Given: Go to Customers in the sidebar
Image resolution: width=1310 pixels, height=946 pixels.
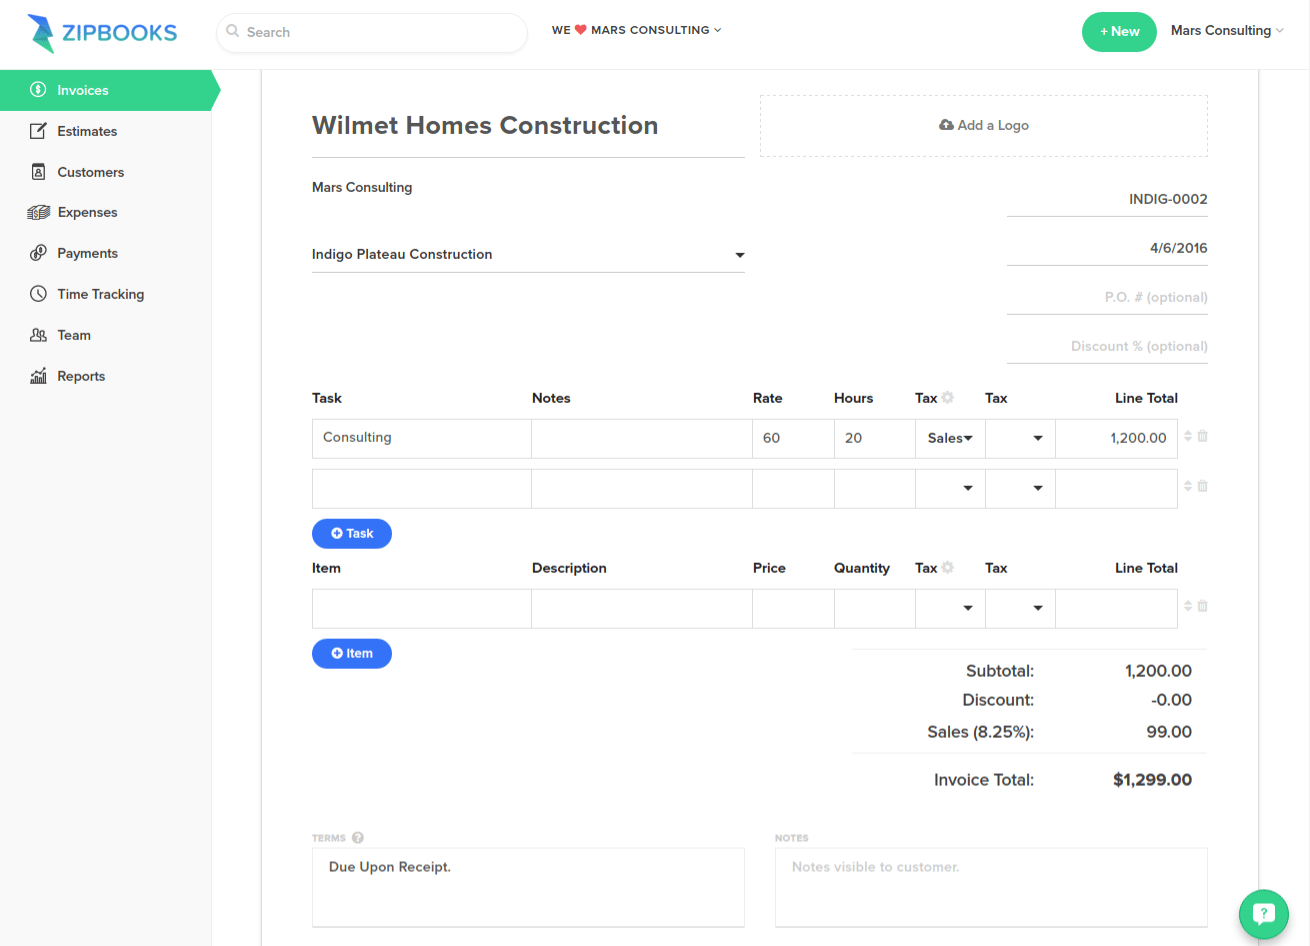Looking at the screenshot, I should click(x=106, y=172).
